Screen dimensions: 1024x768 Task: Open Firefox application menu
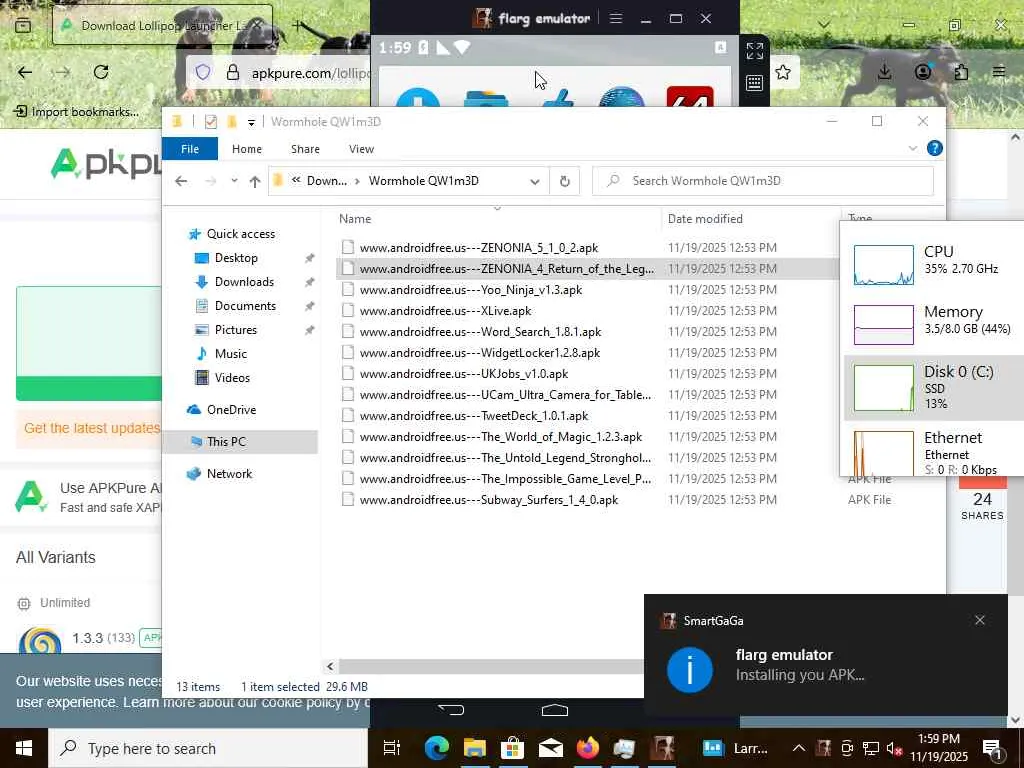(999, 72)
